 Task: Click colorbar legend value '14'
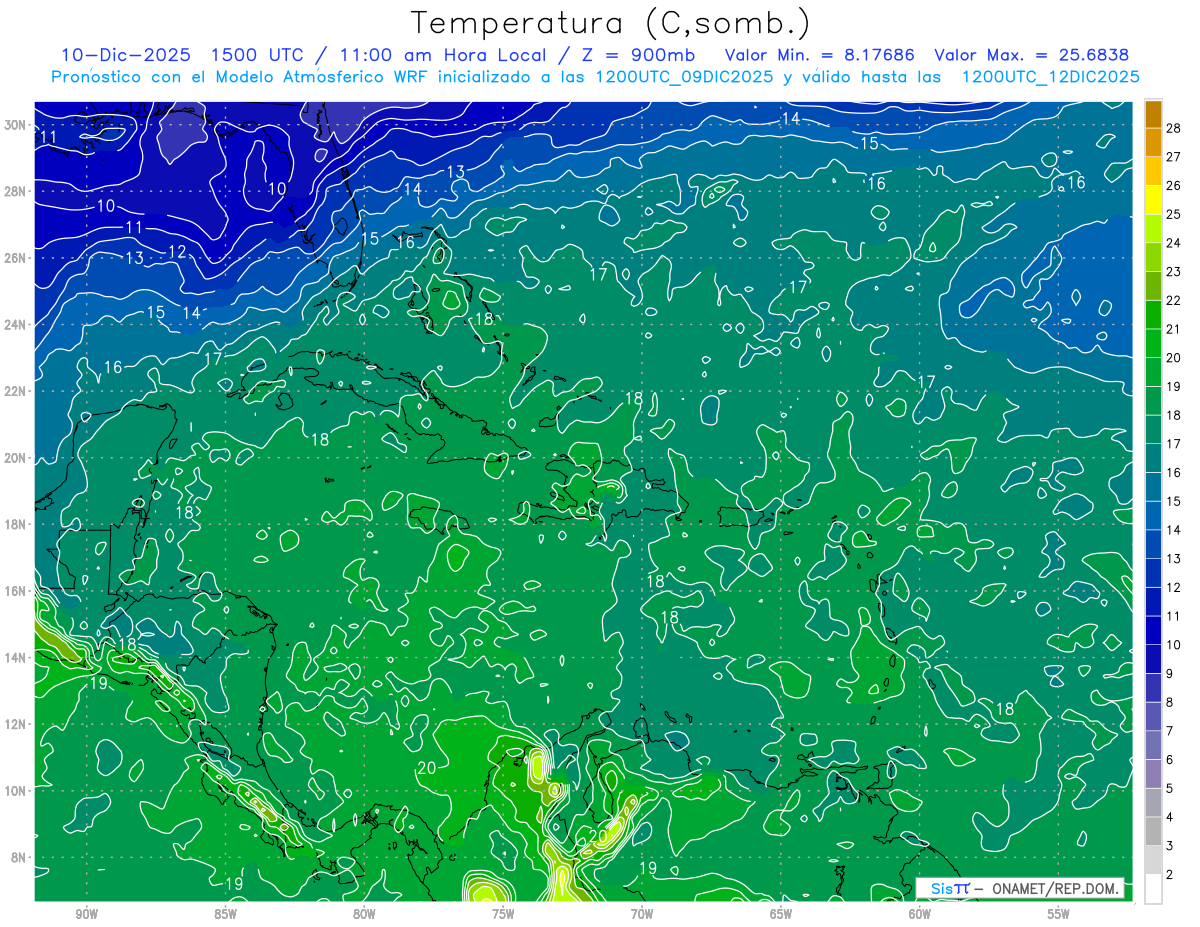point(1173,529)
